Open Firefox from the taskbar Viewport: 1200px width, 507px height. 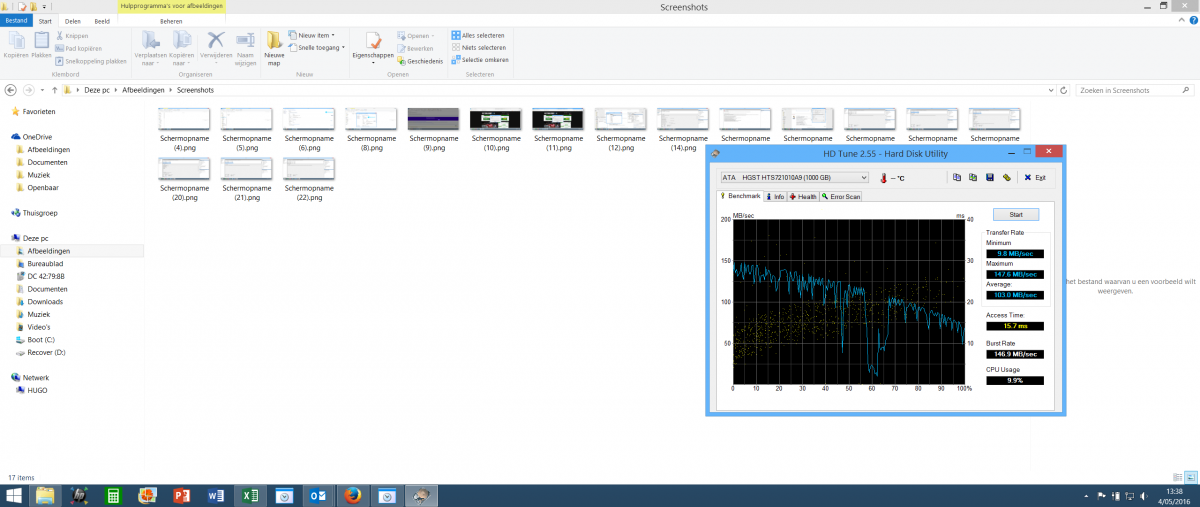tap(352, 495)
